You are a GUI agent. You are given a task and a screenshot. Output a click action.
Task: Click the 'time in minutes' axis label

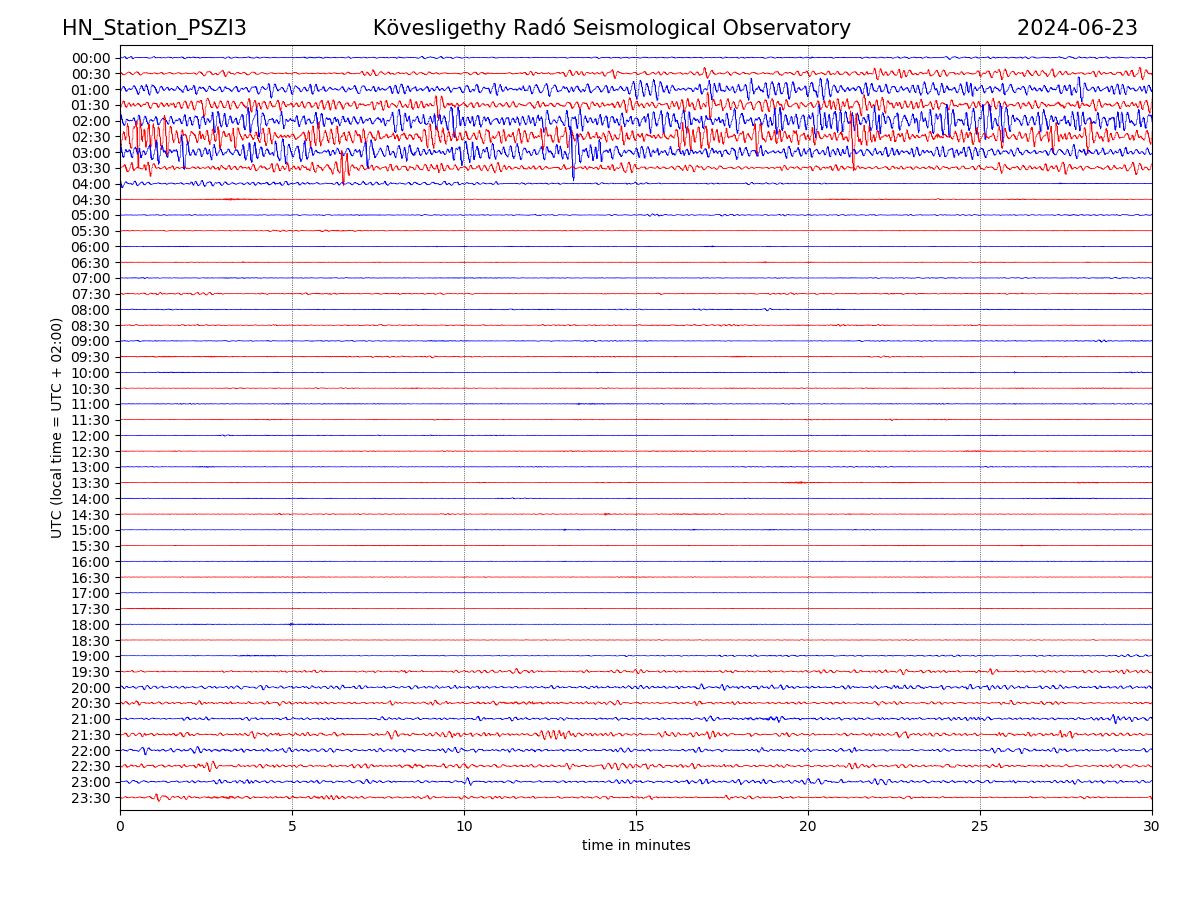636,845
